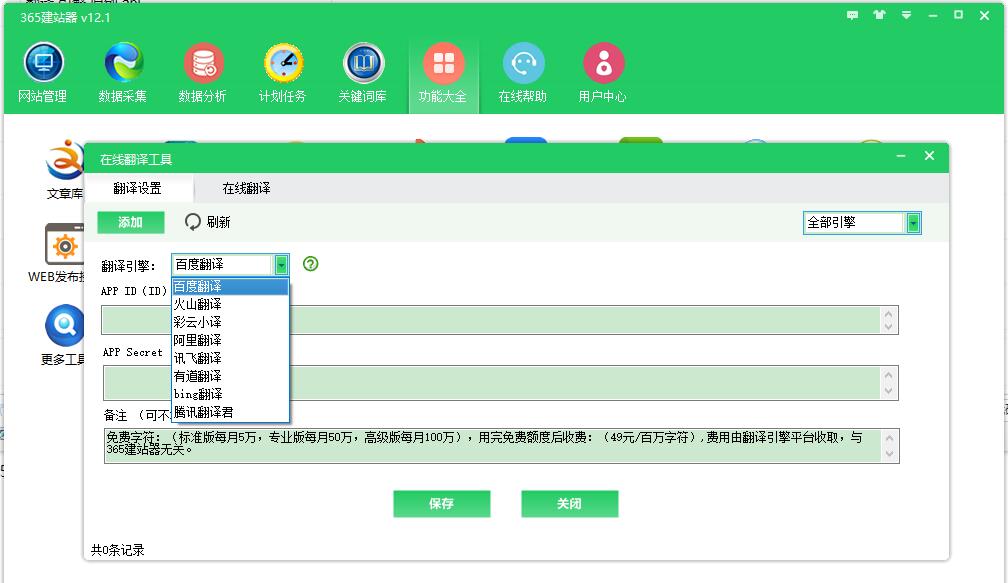Open 在线帮助 online help

(x=523, y=73)
